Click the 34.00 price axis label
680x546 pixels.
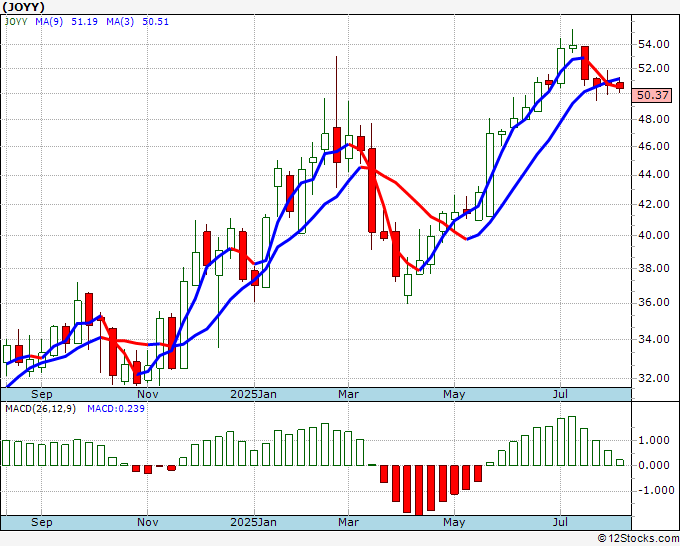[x=653, y=339]
